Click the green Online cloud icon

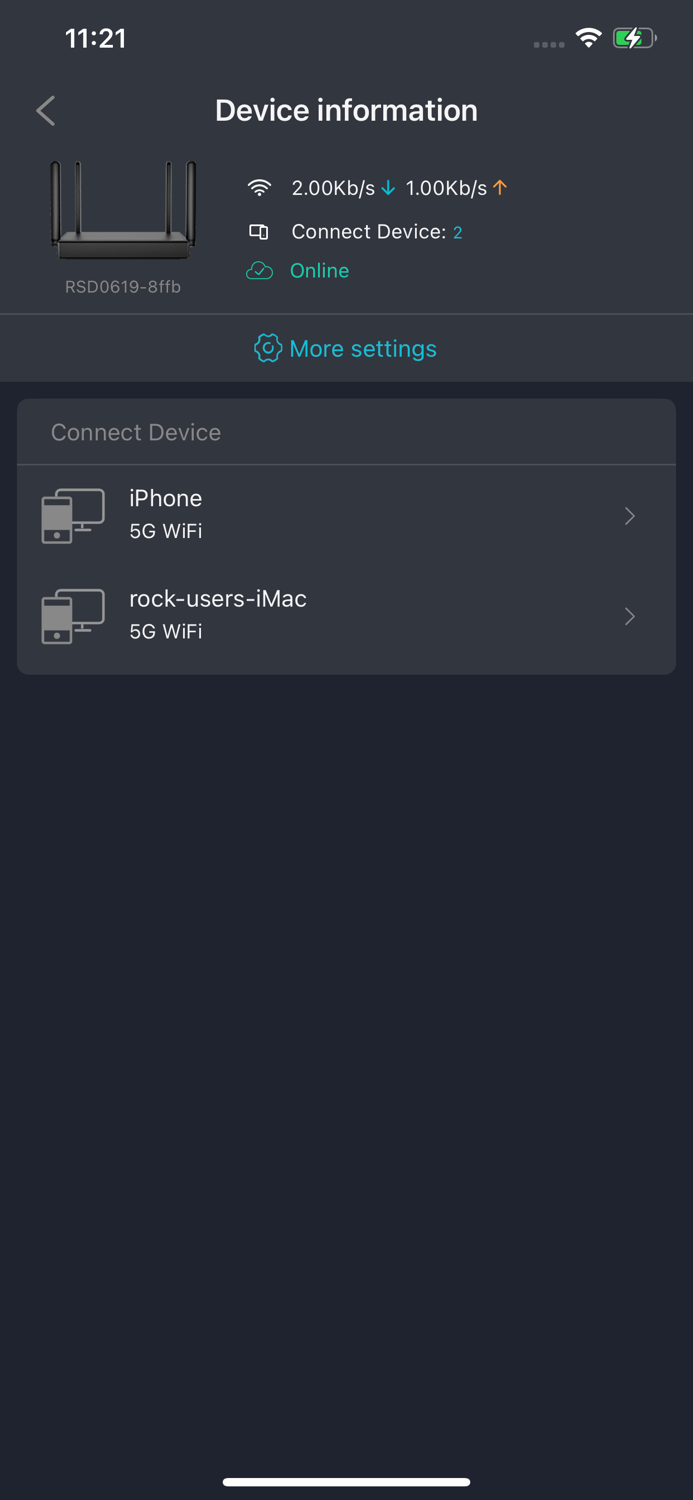[259, 270]
